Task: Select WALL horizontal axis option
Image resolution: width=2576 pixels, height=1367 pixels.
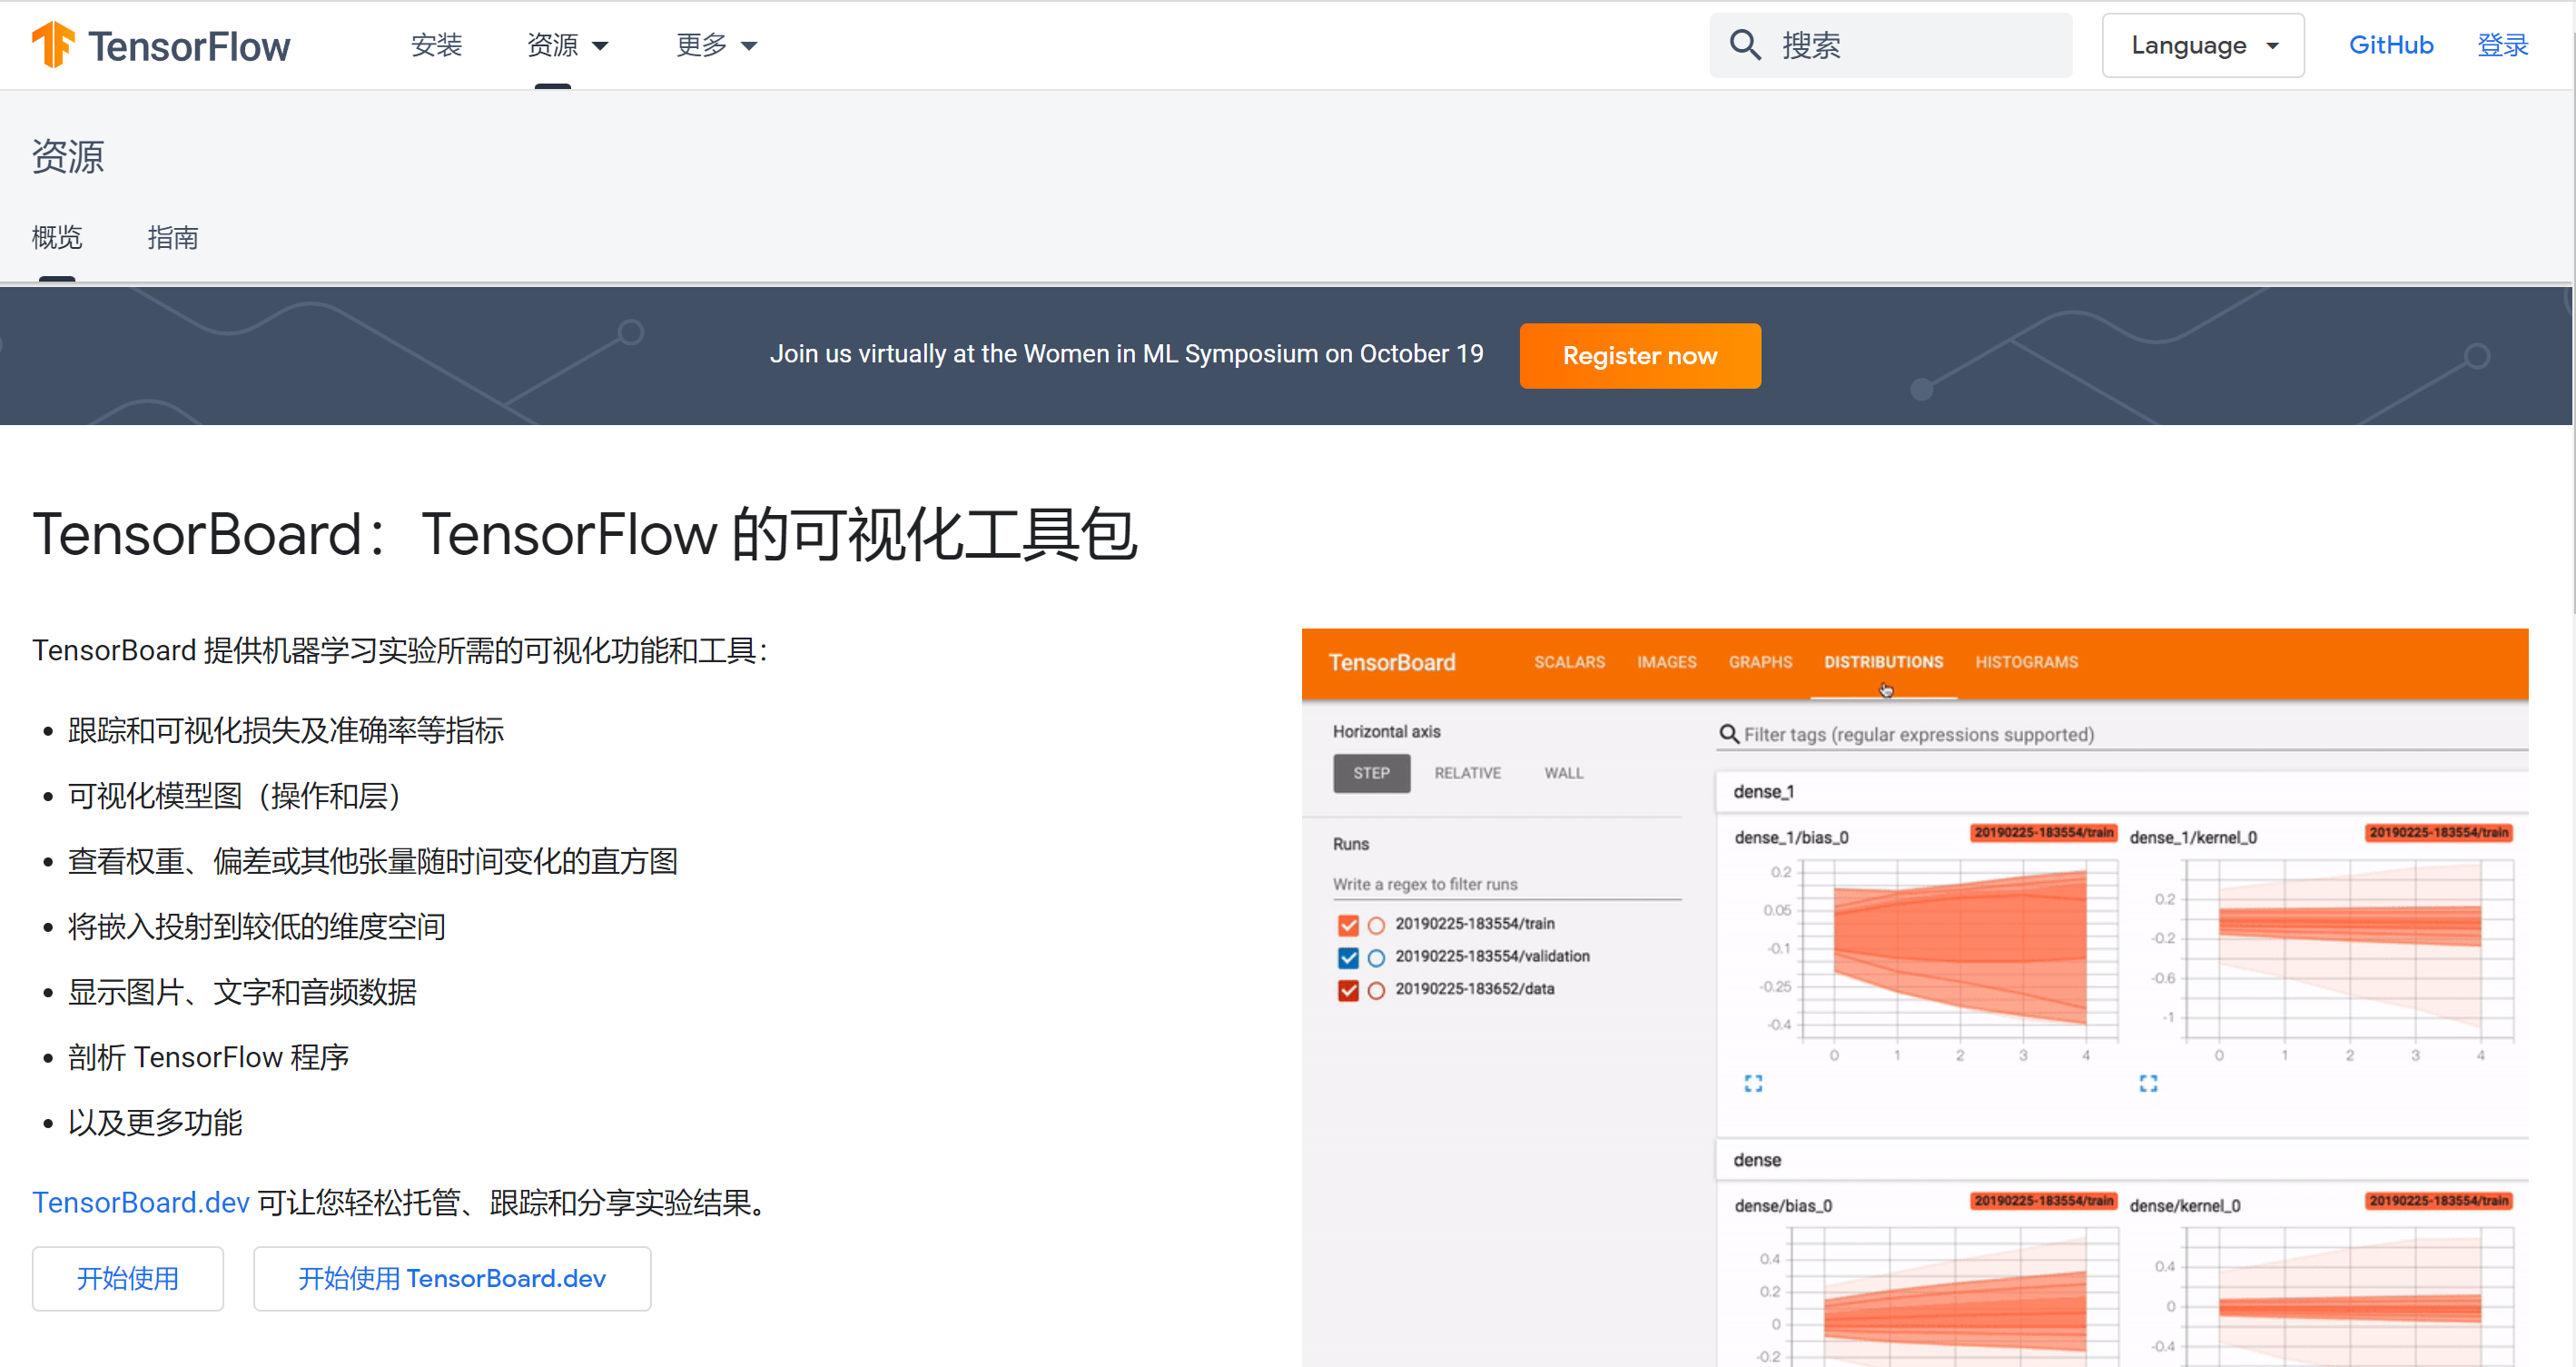Action: 1563,773
